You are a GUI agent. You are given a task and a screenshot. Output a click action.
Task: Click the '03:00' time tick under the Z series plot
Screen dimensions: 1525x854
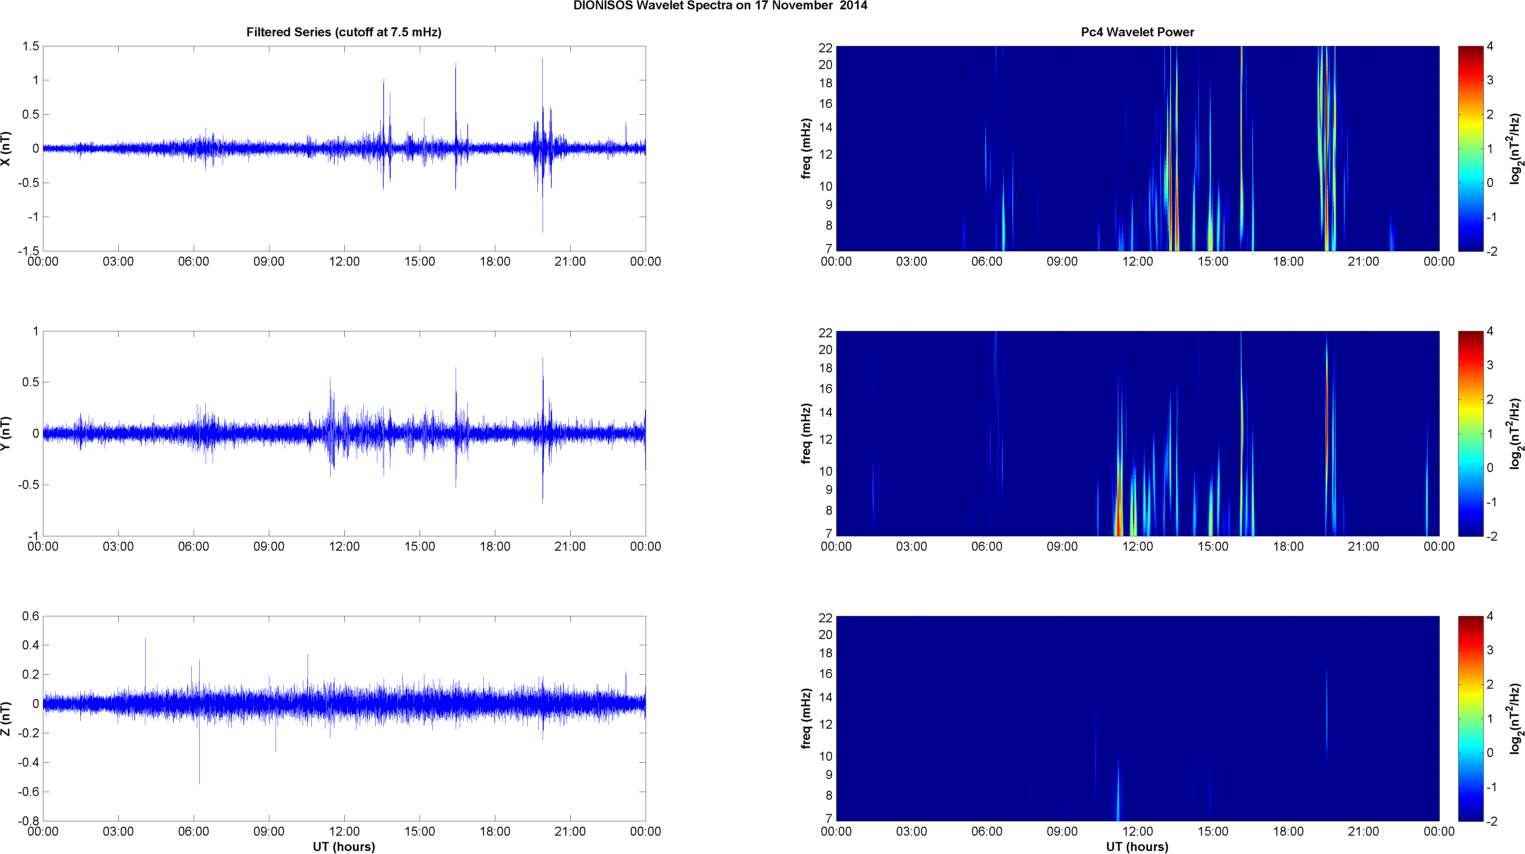point(118,832)
